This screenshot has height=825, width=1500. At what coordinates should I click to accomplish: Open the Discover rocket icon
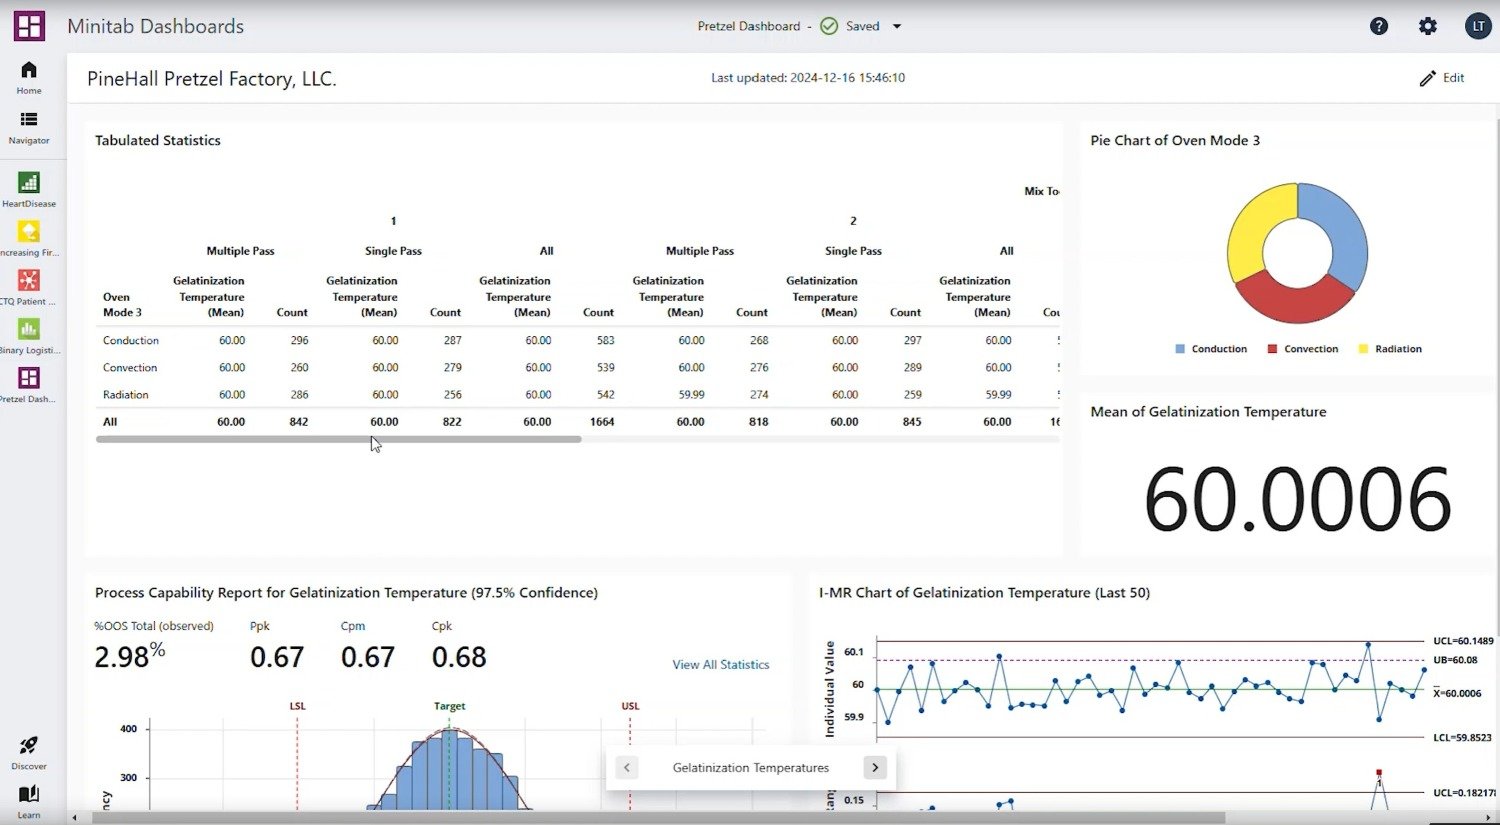(x=29, y=746)
